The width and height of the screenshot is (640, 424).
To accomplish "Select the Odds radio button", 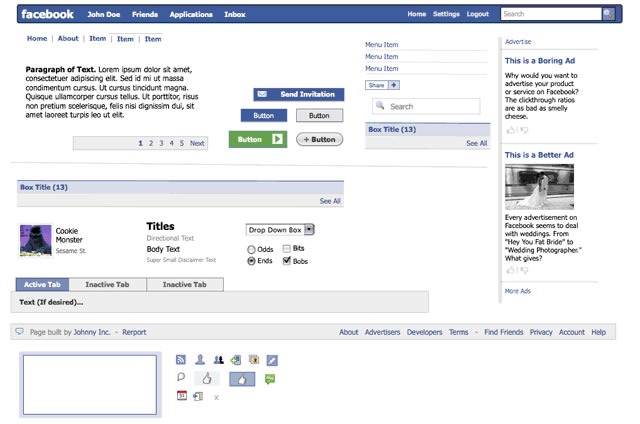I will [251, 249].
